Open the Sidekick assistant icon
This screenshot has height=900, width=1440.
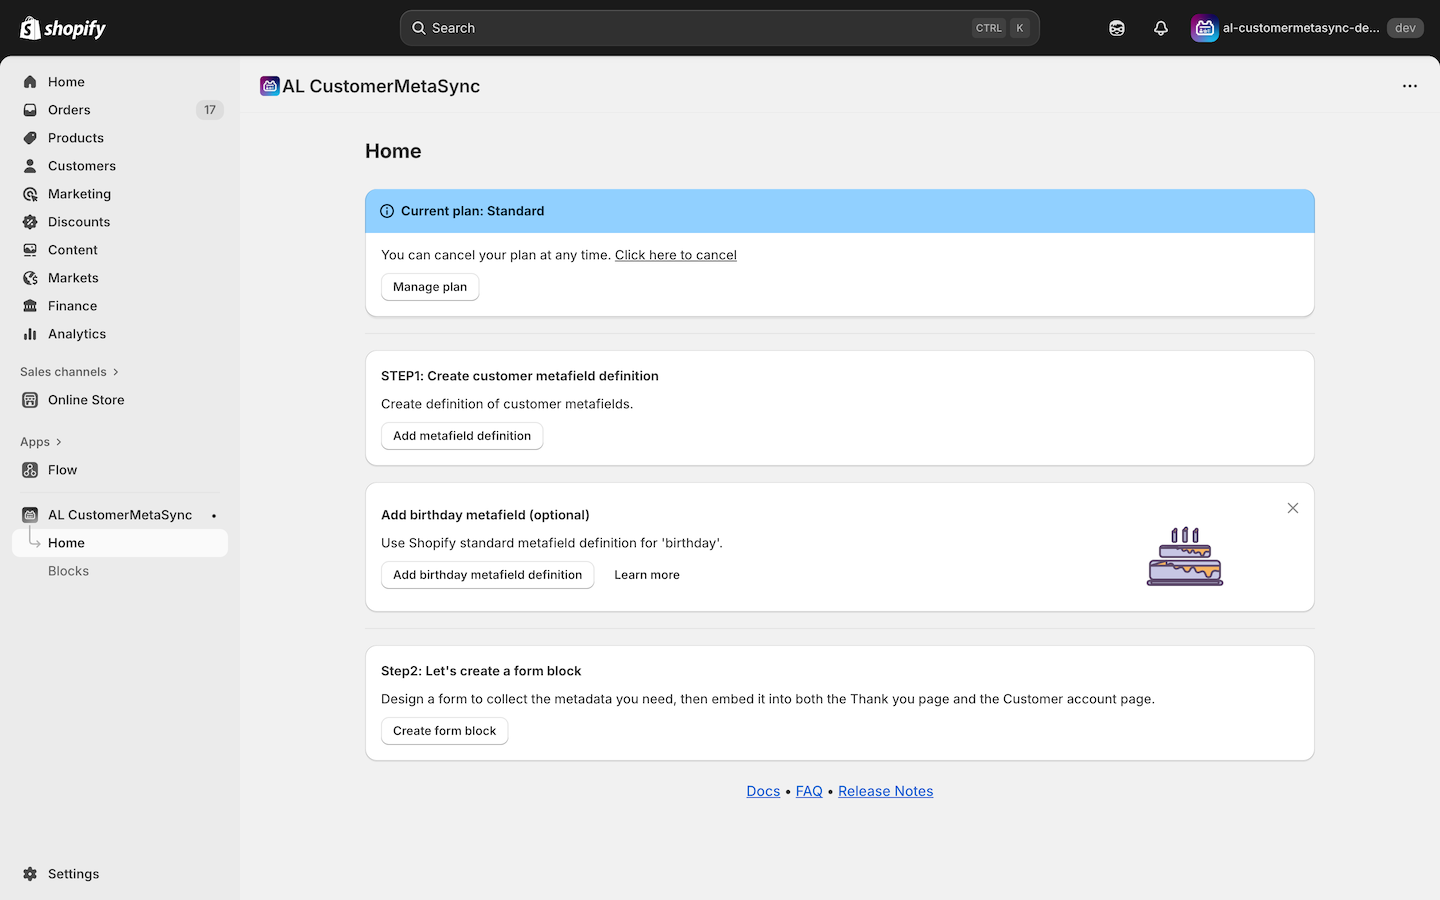[x=1116, y=28]
